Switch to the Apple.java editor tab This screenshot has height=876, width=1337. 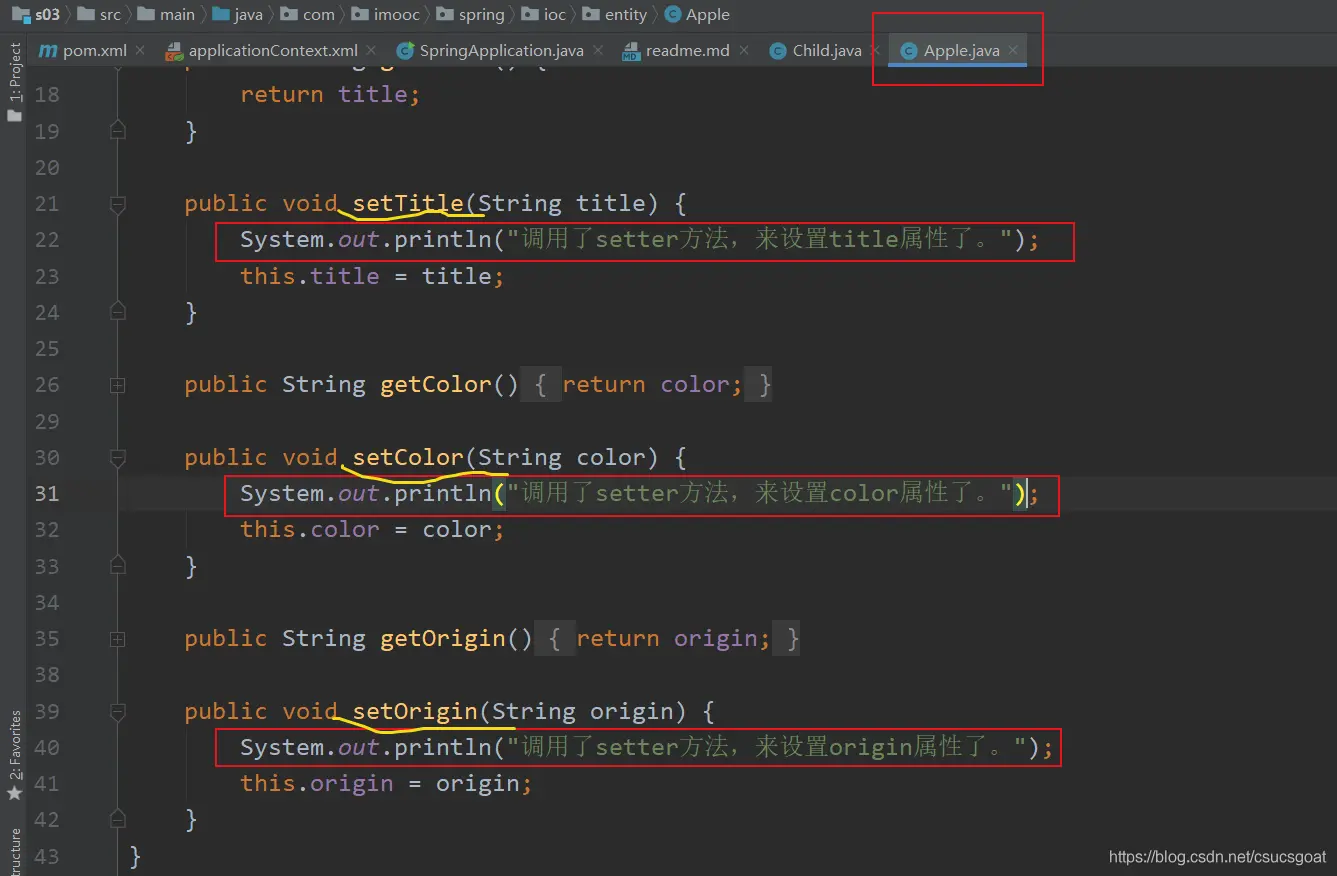coord(961,51)
